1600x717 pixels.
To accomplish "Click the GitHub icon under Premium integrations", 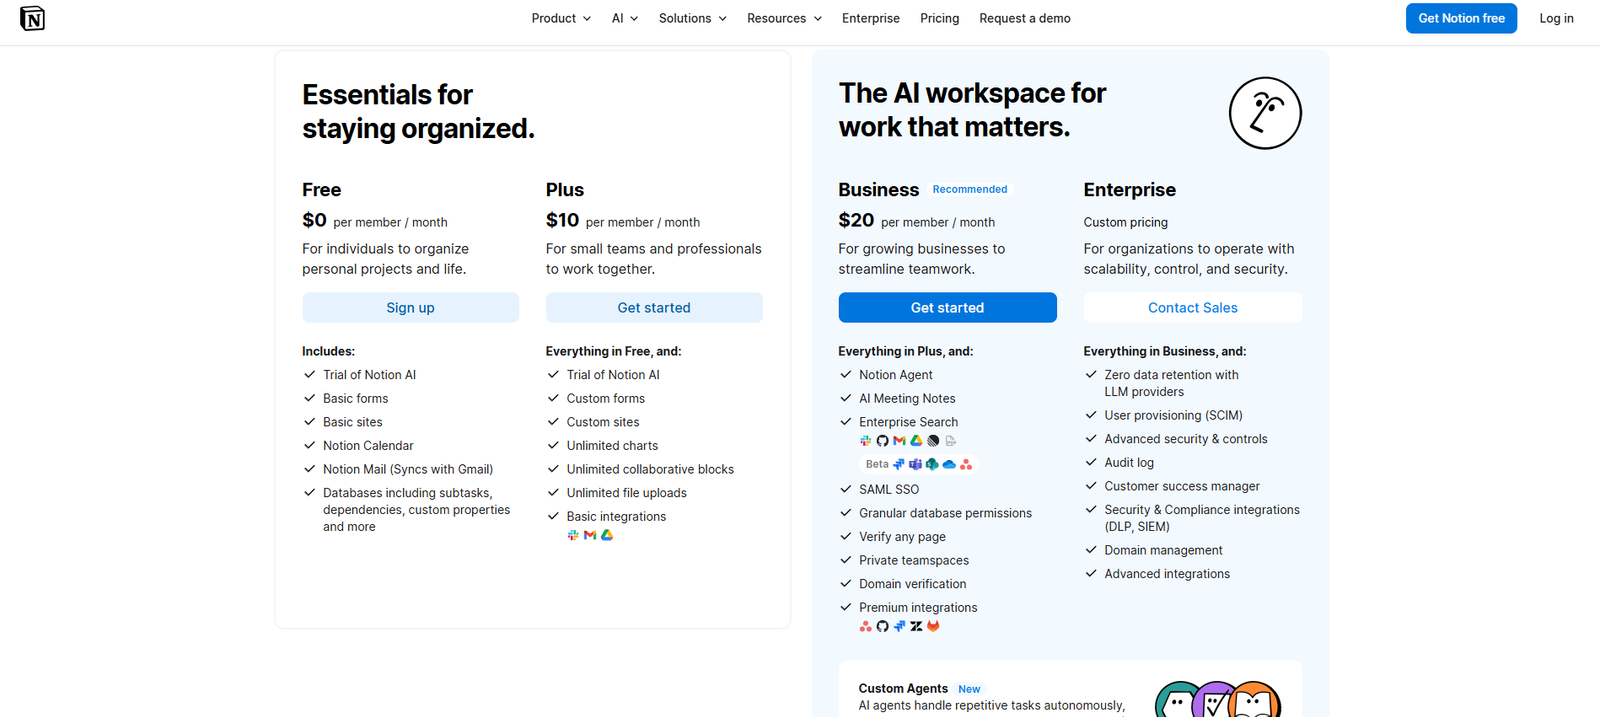I will click(882, 626).
